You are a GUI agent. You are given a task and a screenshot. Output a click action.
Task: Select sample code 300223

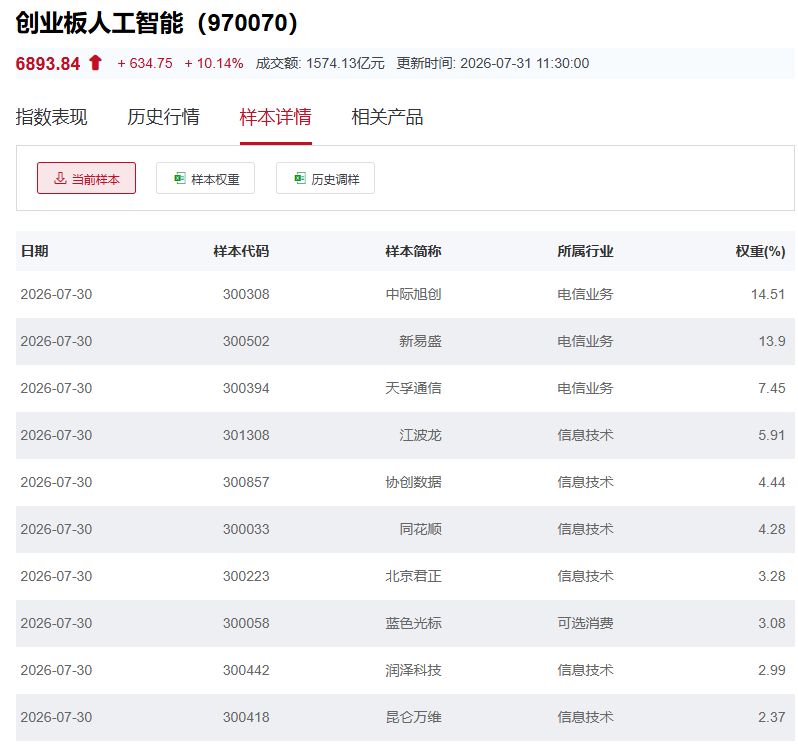(x=246, y=576)
